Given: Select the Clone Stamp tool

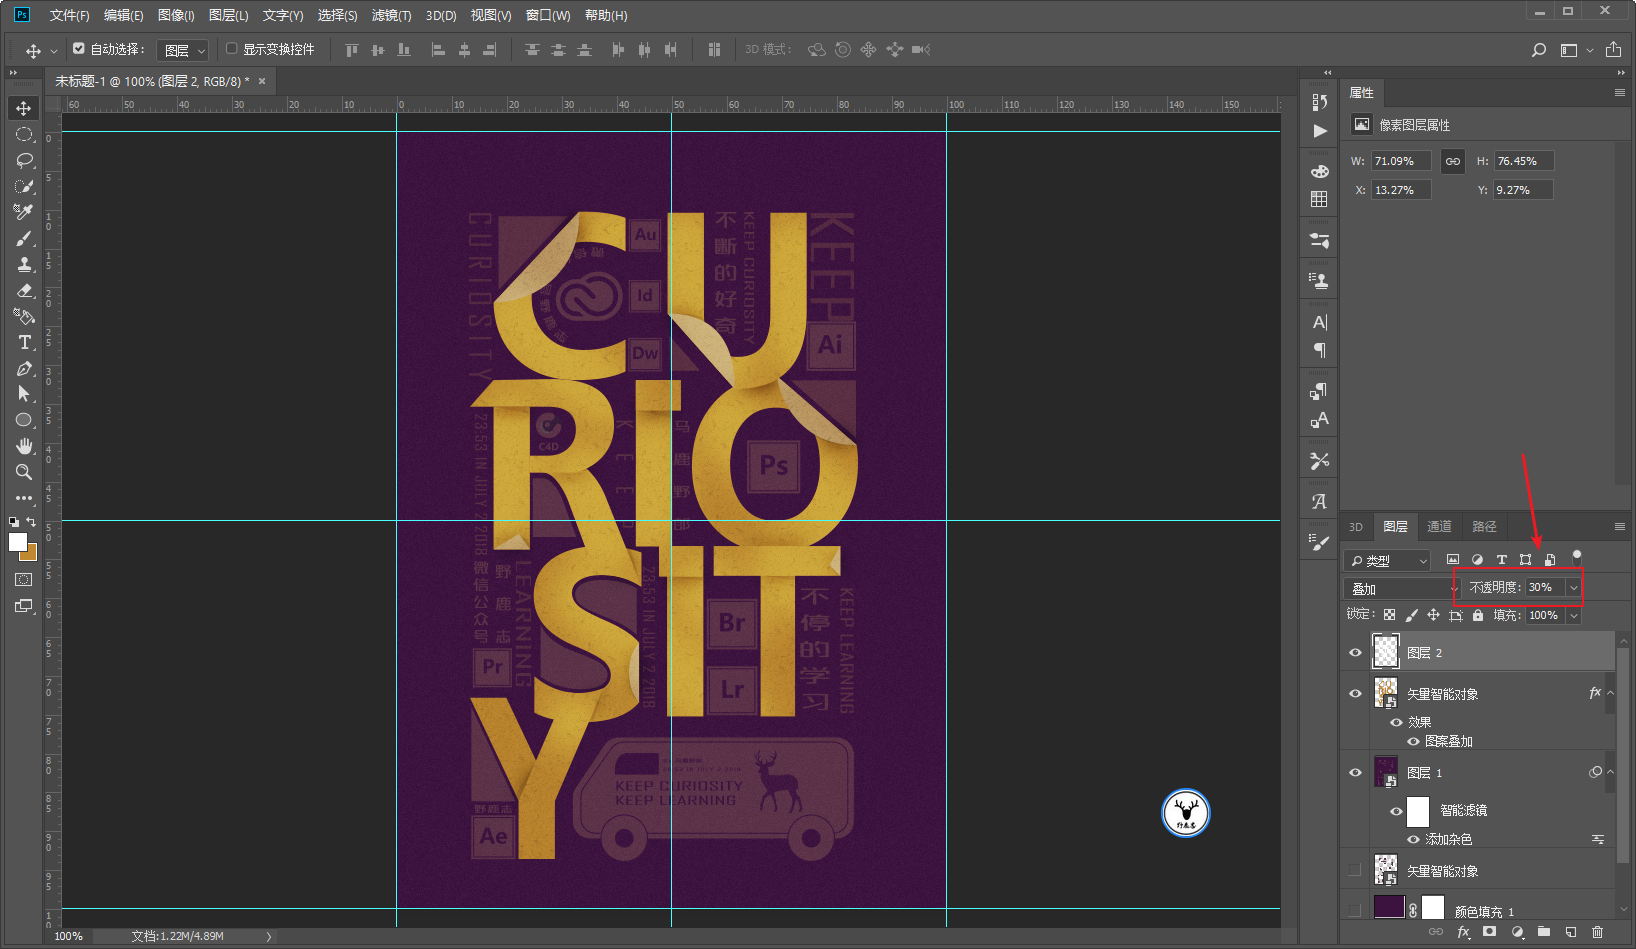Looking at the screenshot, I should tap(24, 264).
